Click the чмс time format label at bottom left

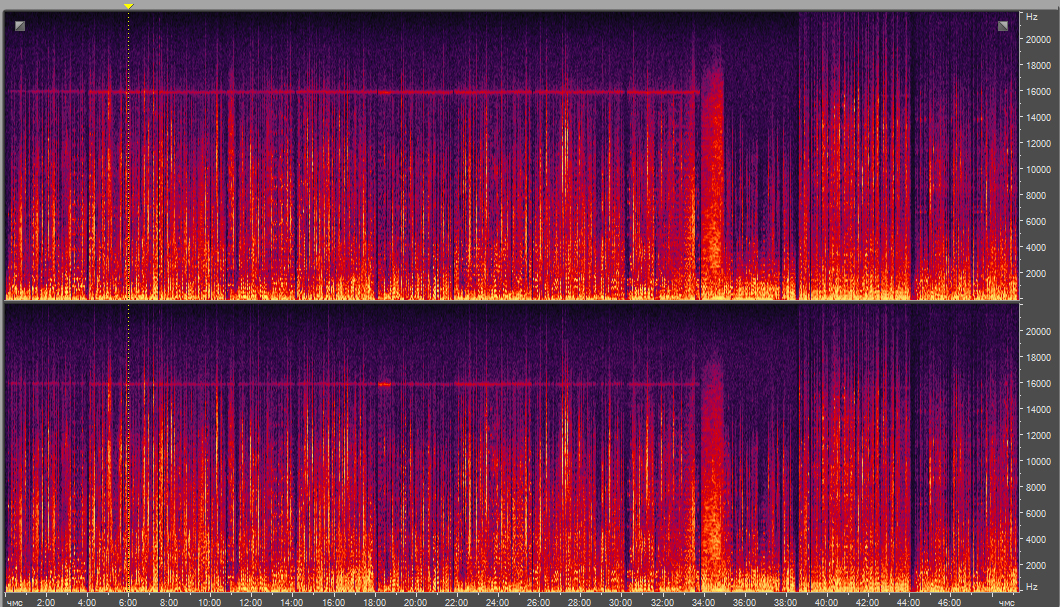click(x=15, y=602)
